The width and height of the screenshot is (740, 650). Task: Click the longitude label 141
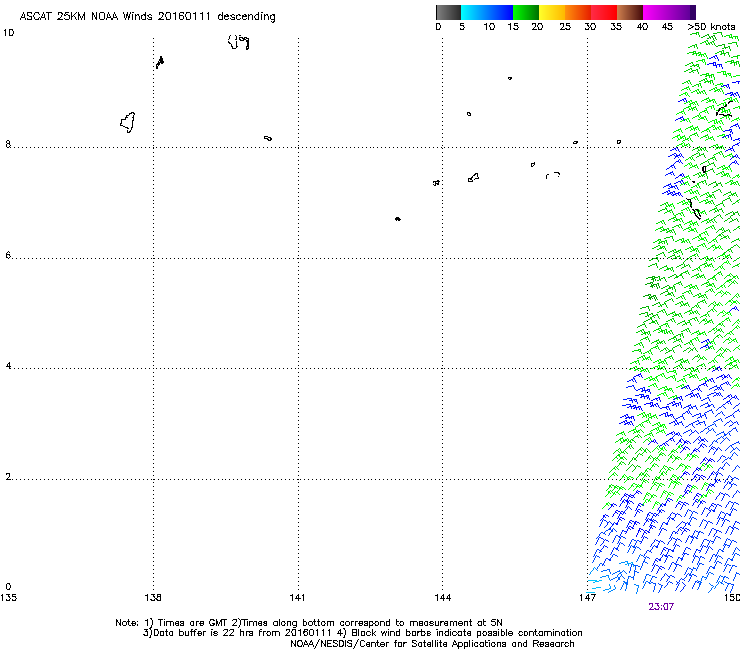[297, 598]
